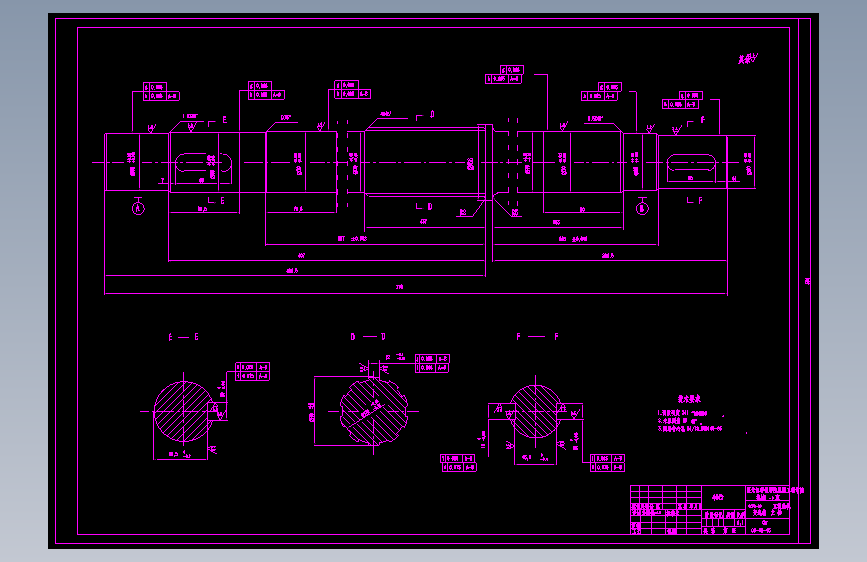This screenshot has width=867, height=562.
Task: Click the 技术要求 technical requirements heading
Action: coord(689,399)
